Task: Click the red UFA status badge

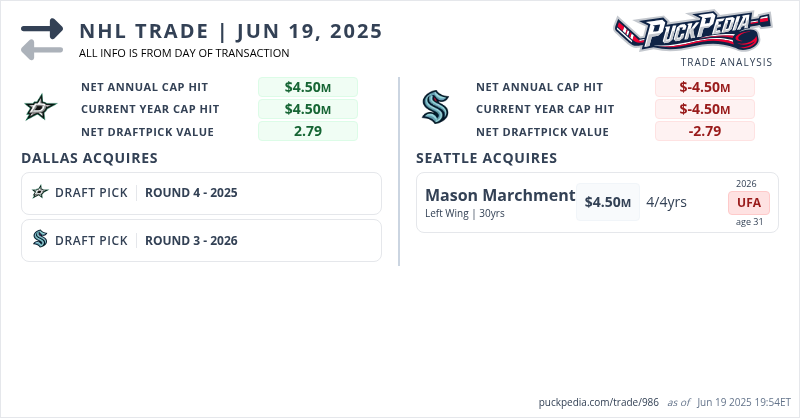Action: click(x=749, y=203)
